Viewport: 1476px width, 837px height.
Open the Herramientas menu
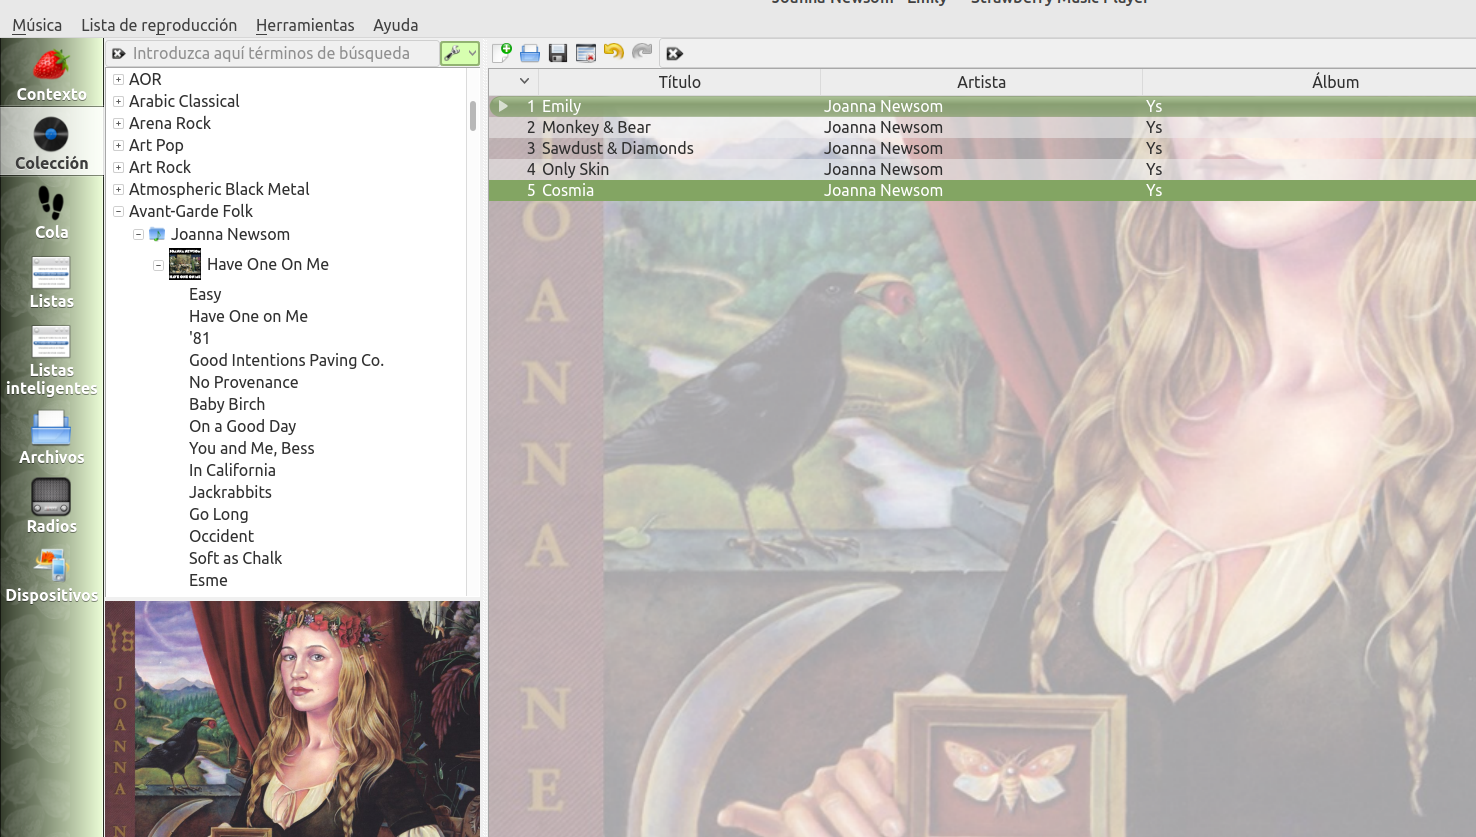coord(305,25)
